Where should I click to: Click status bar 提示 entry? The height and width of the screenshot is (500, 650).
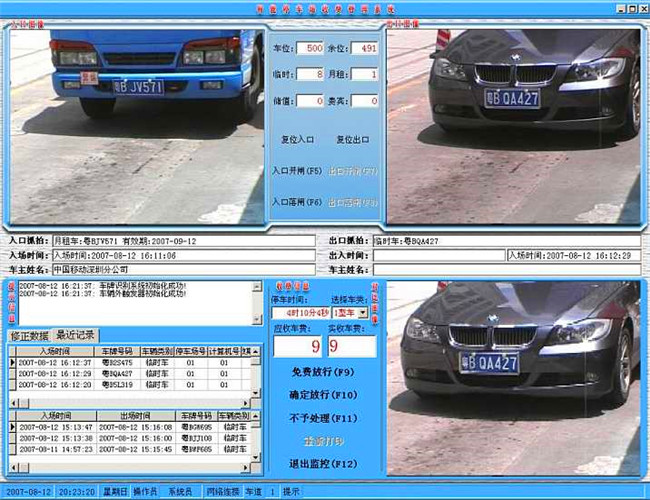click(x=291, y=492)
